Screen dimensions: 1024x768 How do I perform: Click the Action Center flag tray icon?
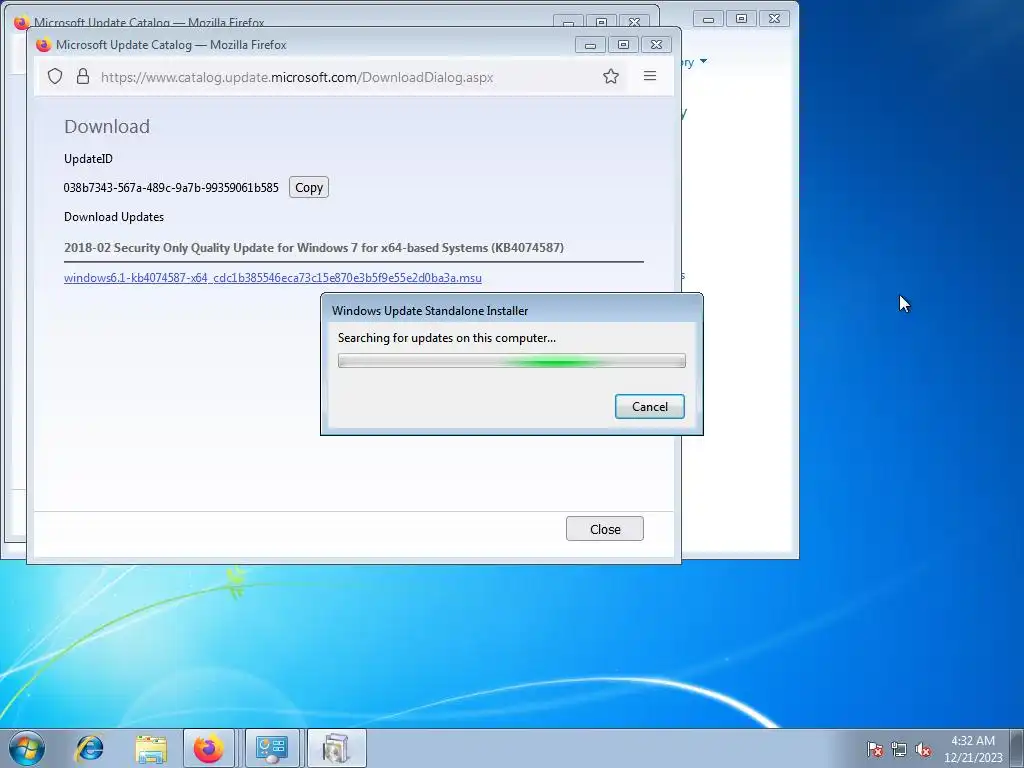(875, 749)
